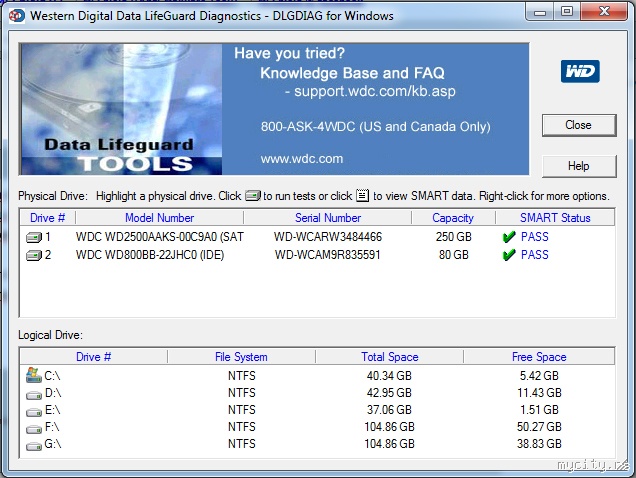Select the G:\ logical drive icon
The width and height of the screenshot is (636, 478).
click(34, 446)
